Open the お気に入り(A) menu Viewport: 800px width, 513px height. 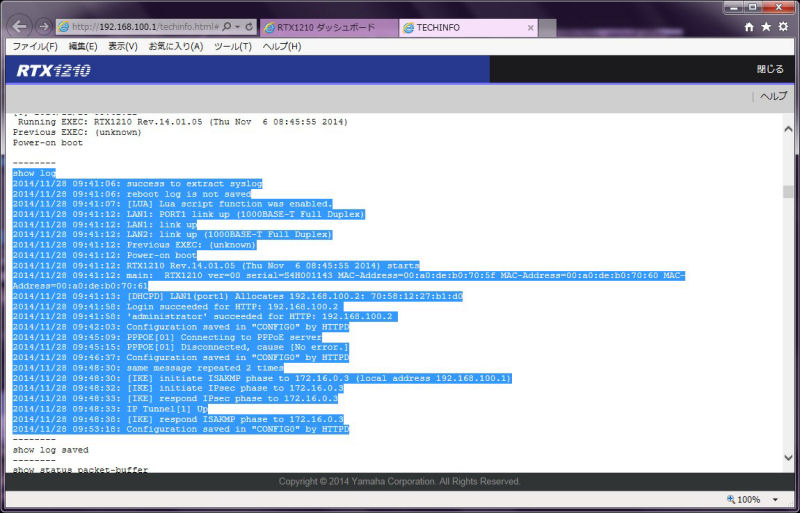click(175, 46)
